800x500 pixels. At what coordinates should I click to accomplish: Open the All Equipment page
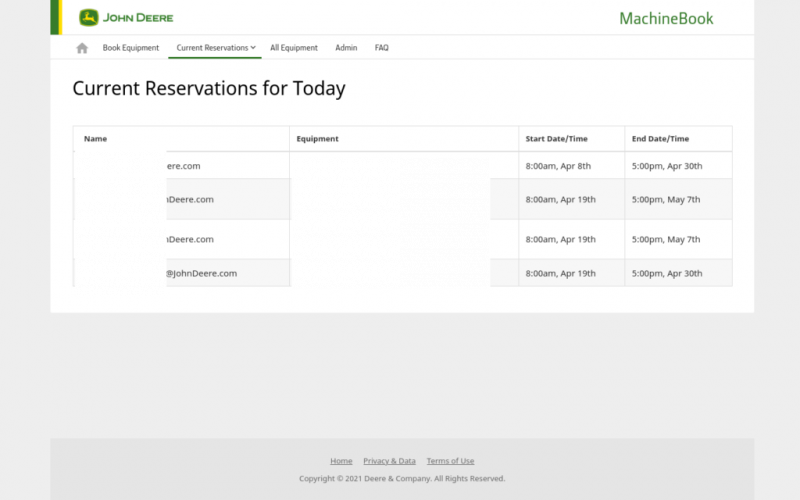point(294,48)
